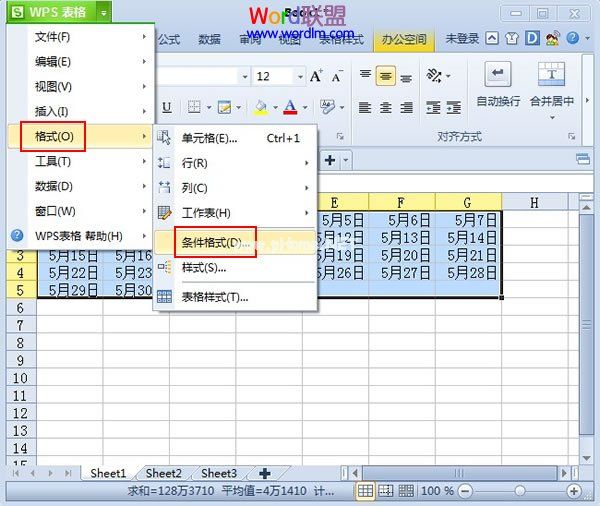Click the fill color bucket icon
Screen dimensions: 600x506
(260, 107)
